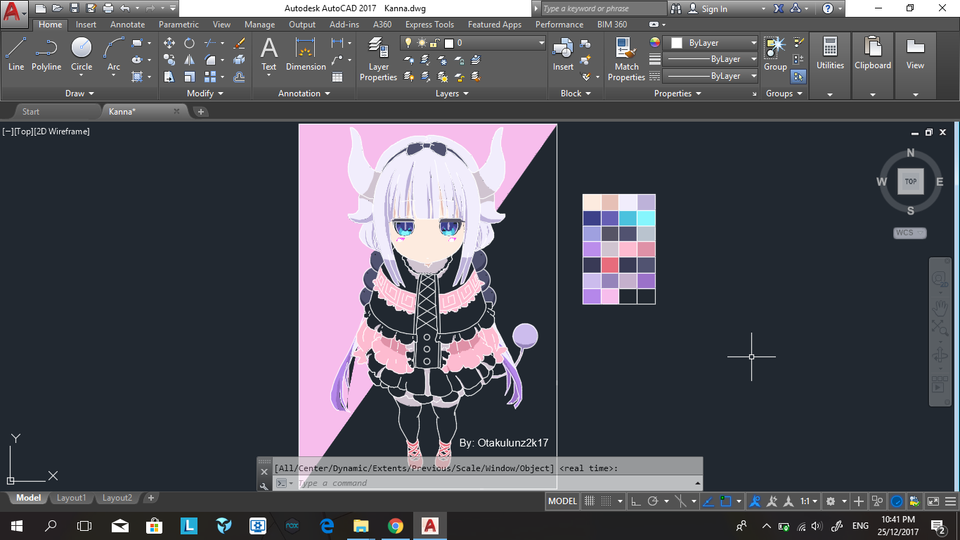Toggle snap mode dotted grid icon
The height and width of the screenshot is (540, 960).
606,501
